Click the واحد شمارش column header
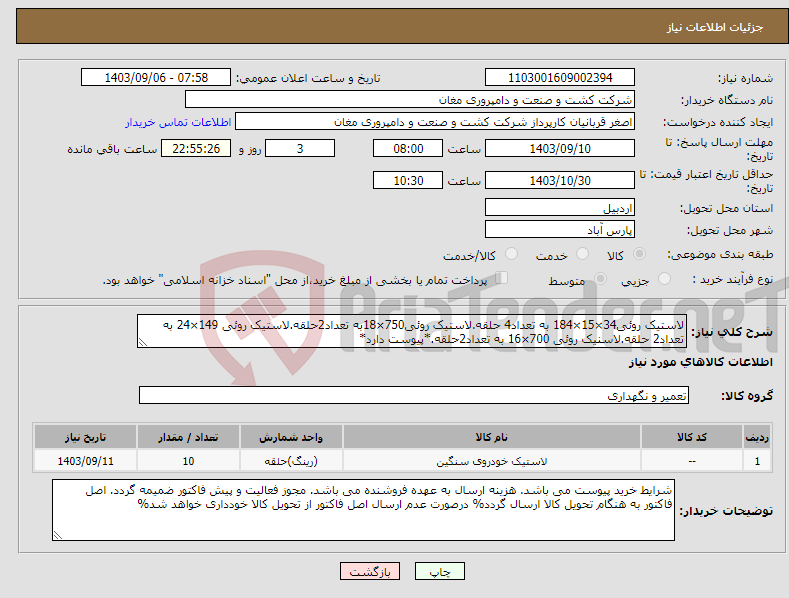The image size is (789, 598). pos(291,437)
